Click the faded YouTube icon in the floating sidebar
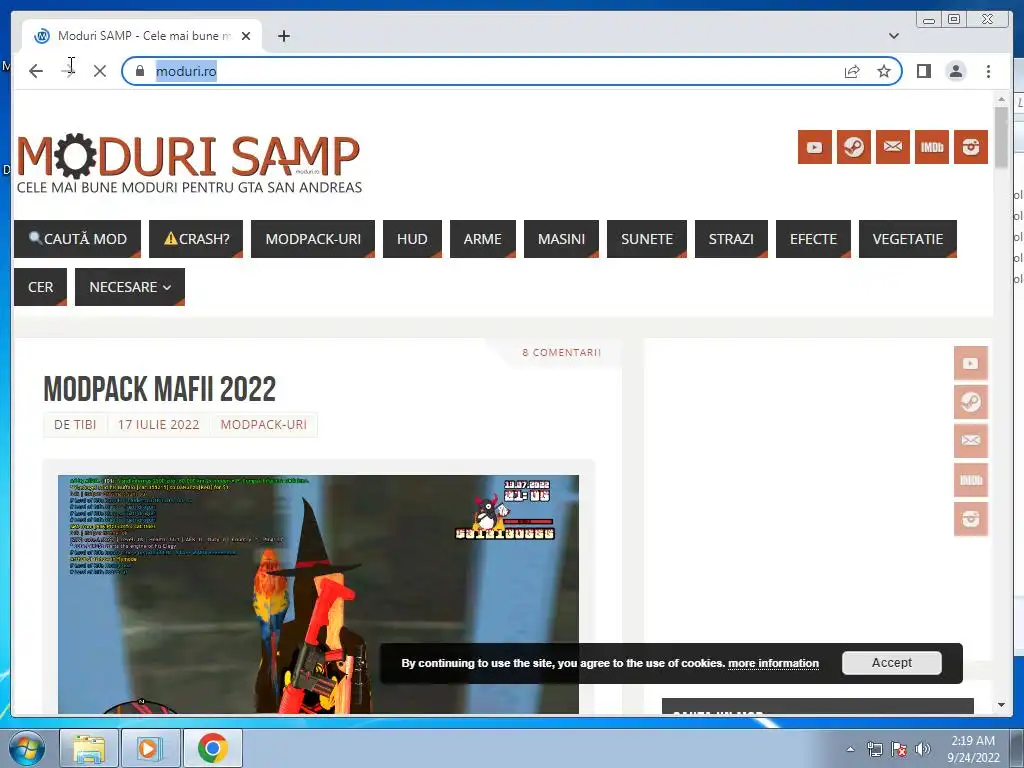The image size is (1024, 768). (970, 363)
